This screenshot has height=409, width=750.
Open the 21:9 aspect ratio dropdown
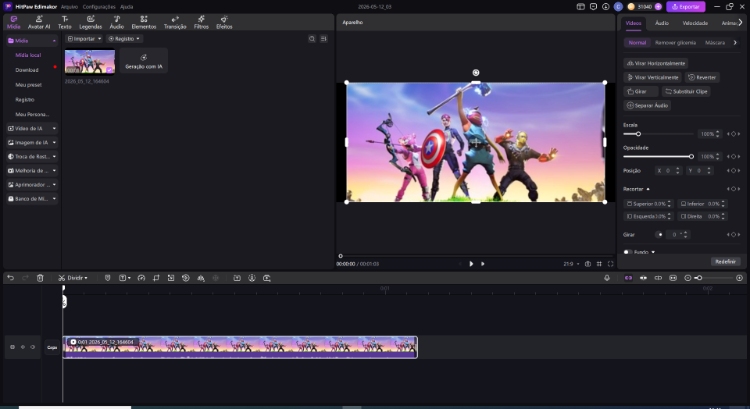[571, 264]
